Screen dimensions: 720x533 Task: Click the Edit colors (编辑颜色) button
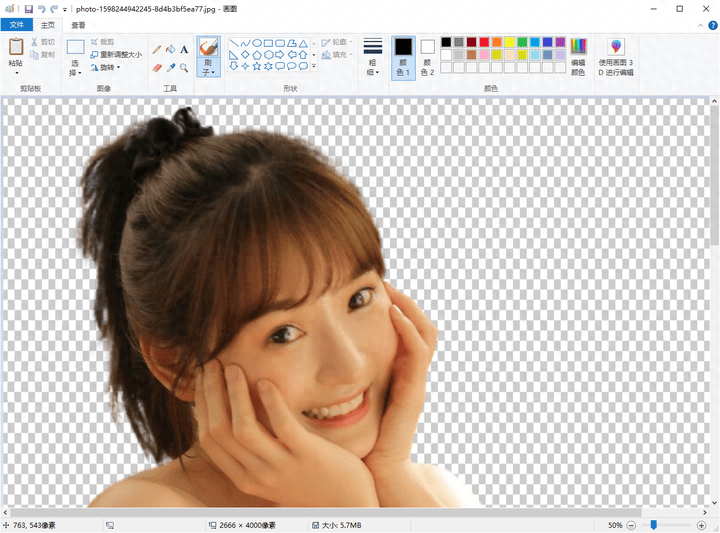click(x=578, y=56)
